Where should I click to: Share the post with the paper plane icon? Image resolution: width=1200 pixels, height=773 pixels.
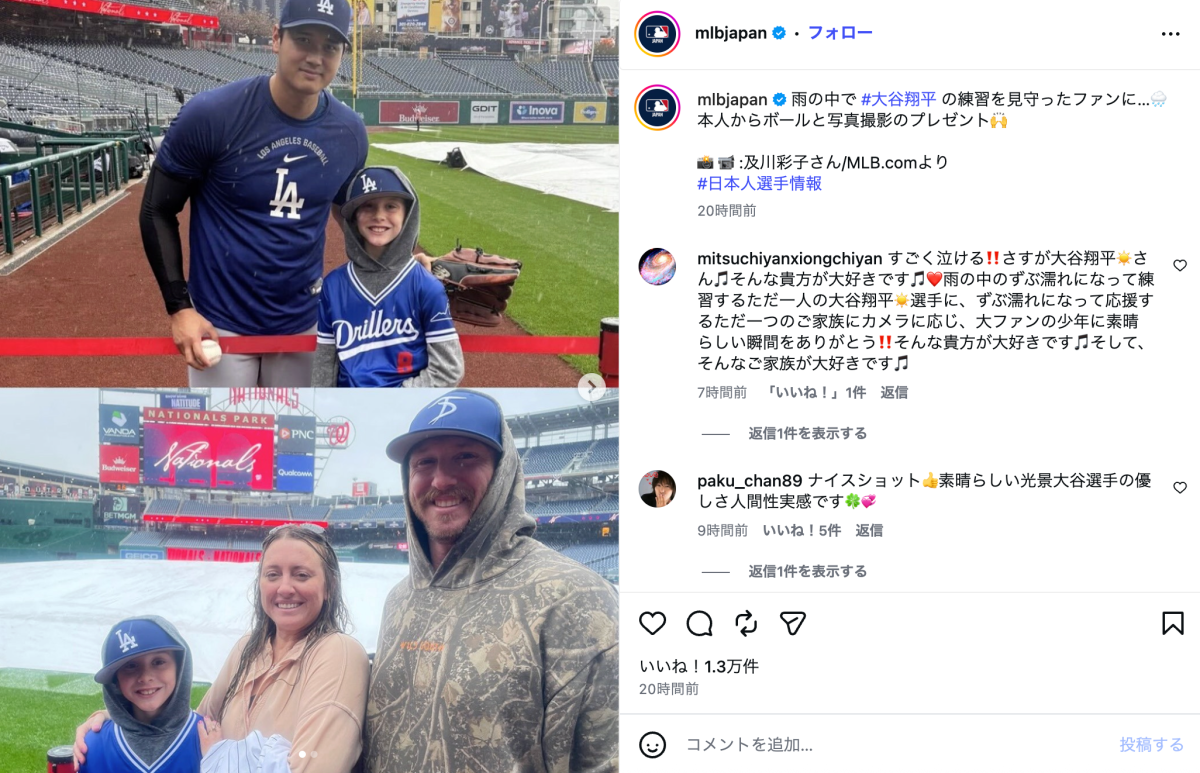click(793, 624)
